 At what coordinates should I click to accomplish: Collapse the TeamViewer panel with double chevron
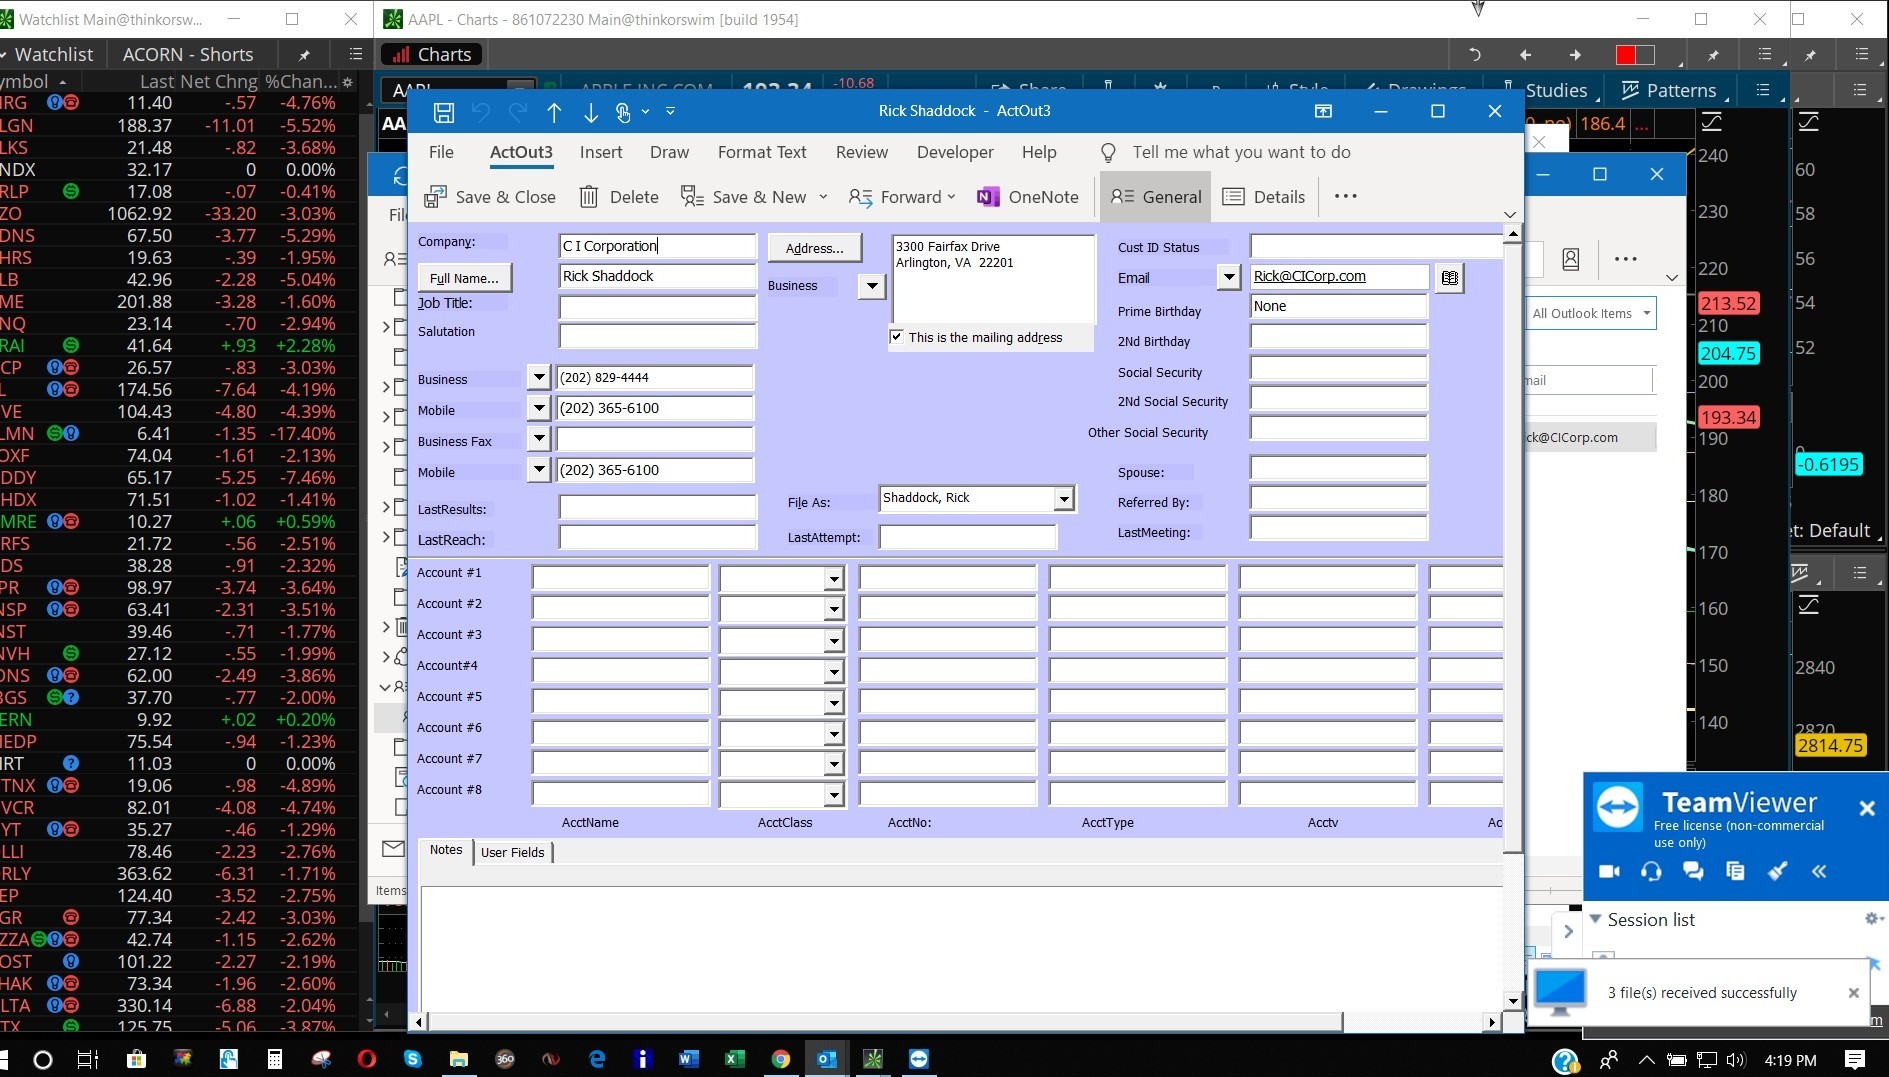click(1819, 871)
